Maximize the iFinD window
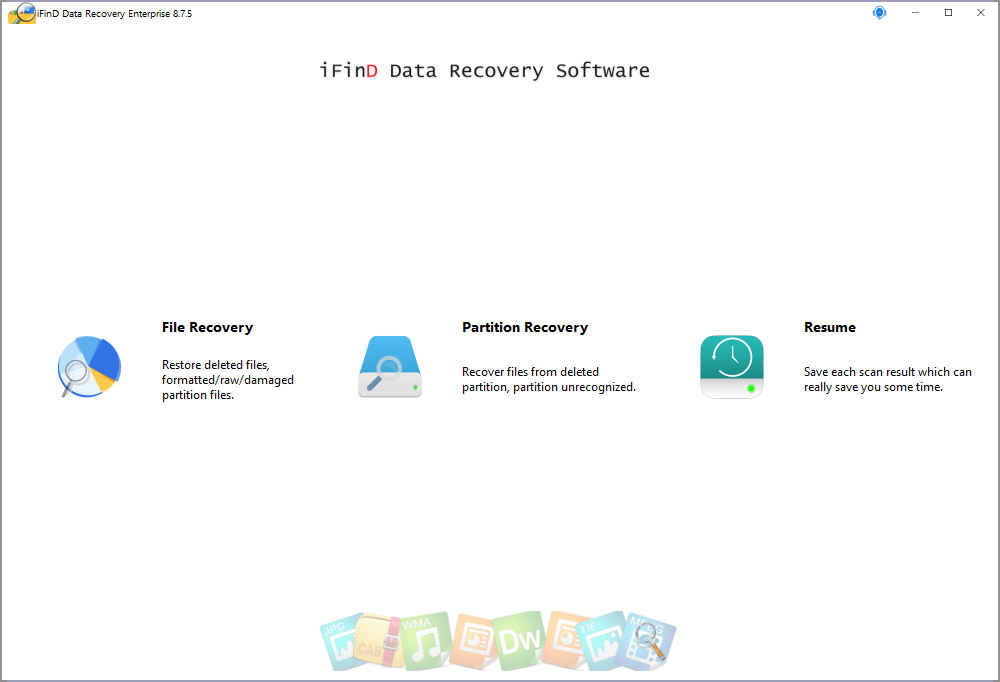The width and height of the screenshot is (1000, 682). click(x=948, y=13)
